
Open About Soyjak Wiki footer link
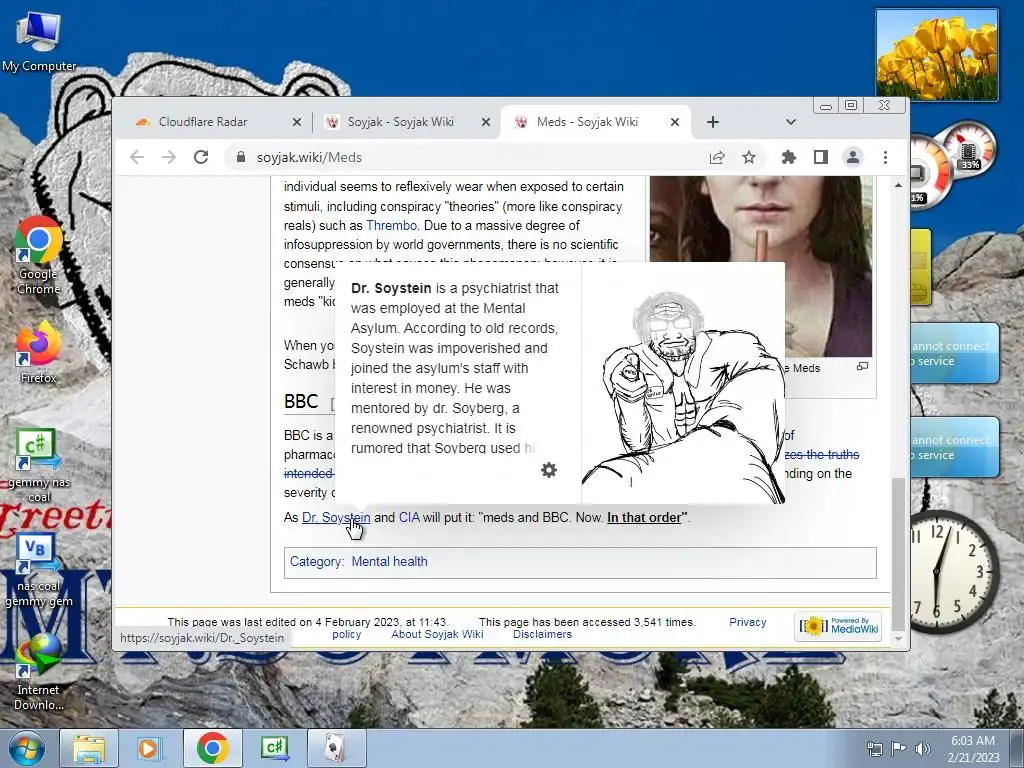click(437, 634)
